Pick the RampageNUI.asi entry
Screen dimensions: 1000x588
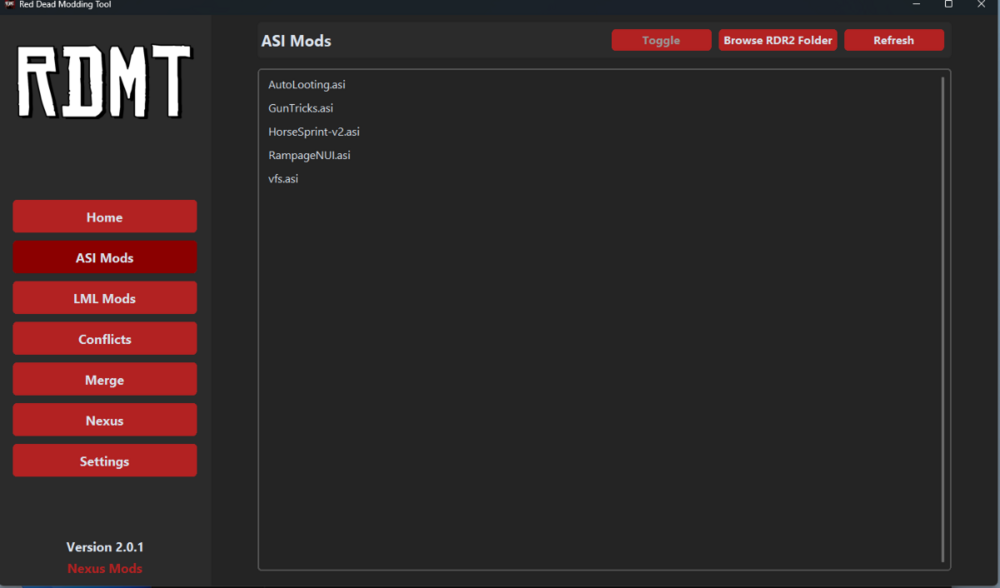click(309, 156)
